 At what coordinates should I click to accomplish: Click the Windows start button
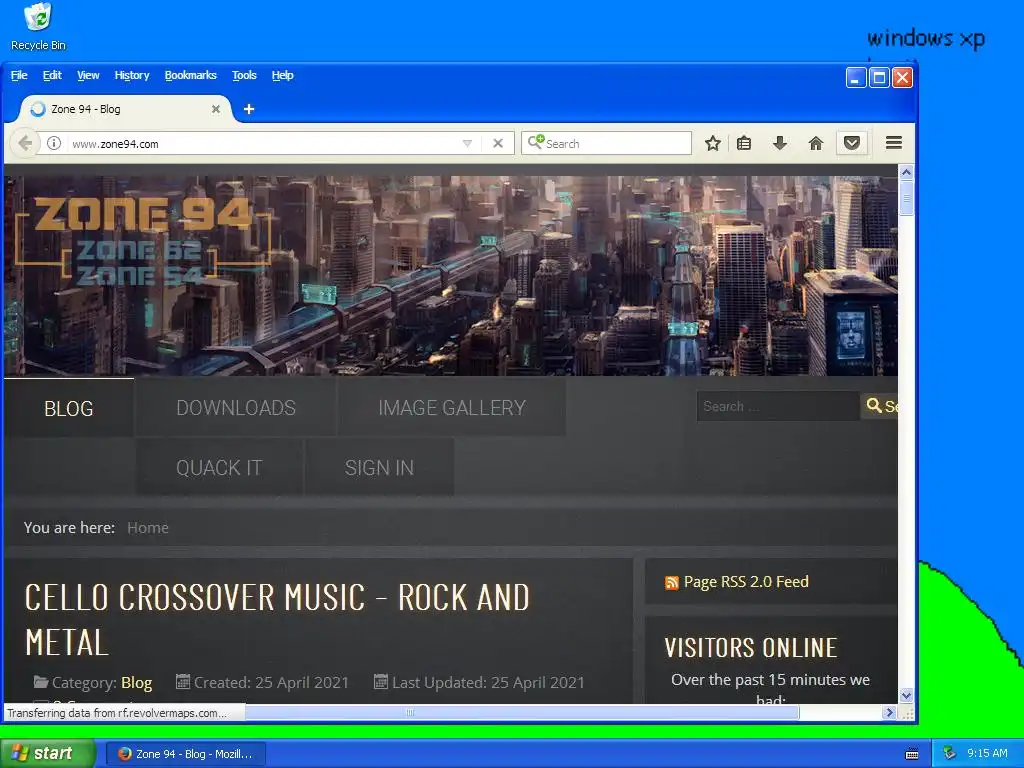47,754
